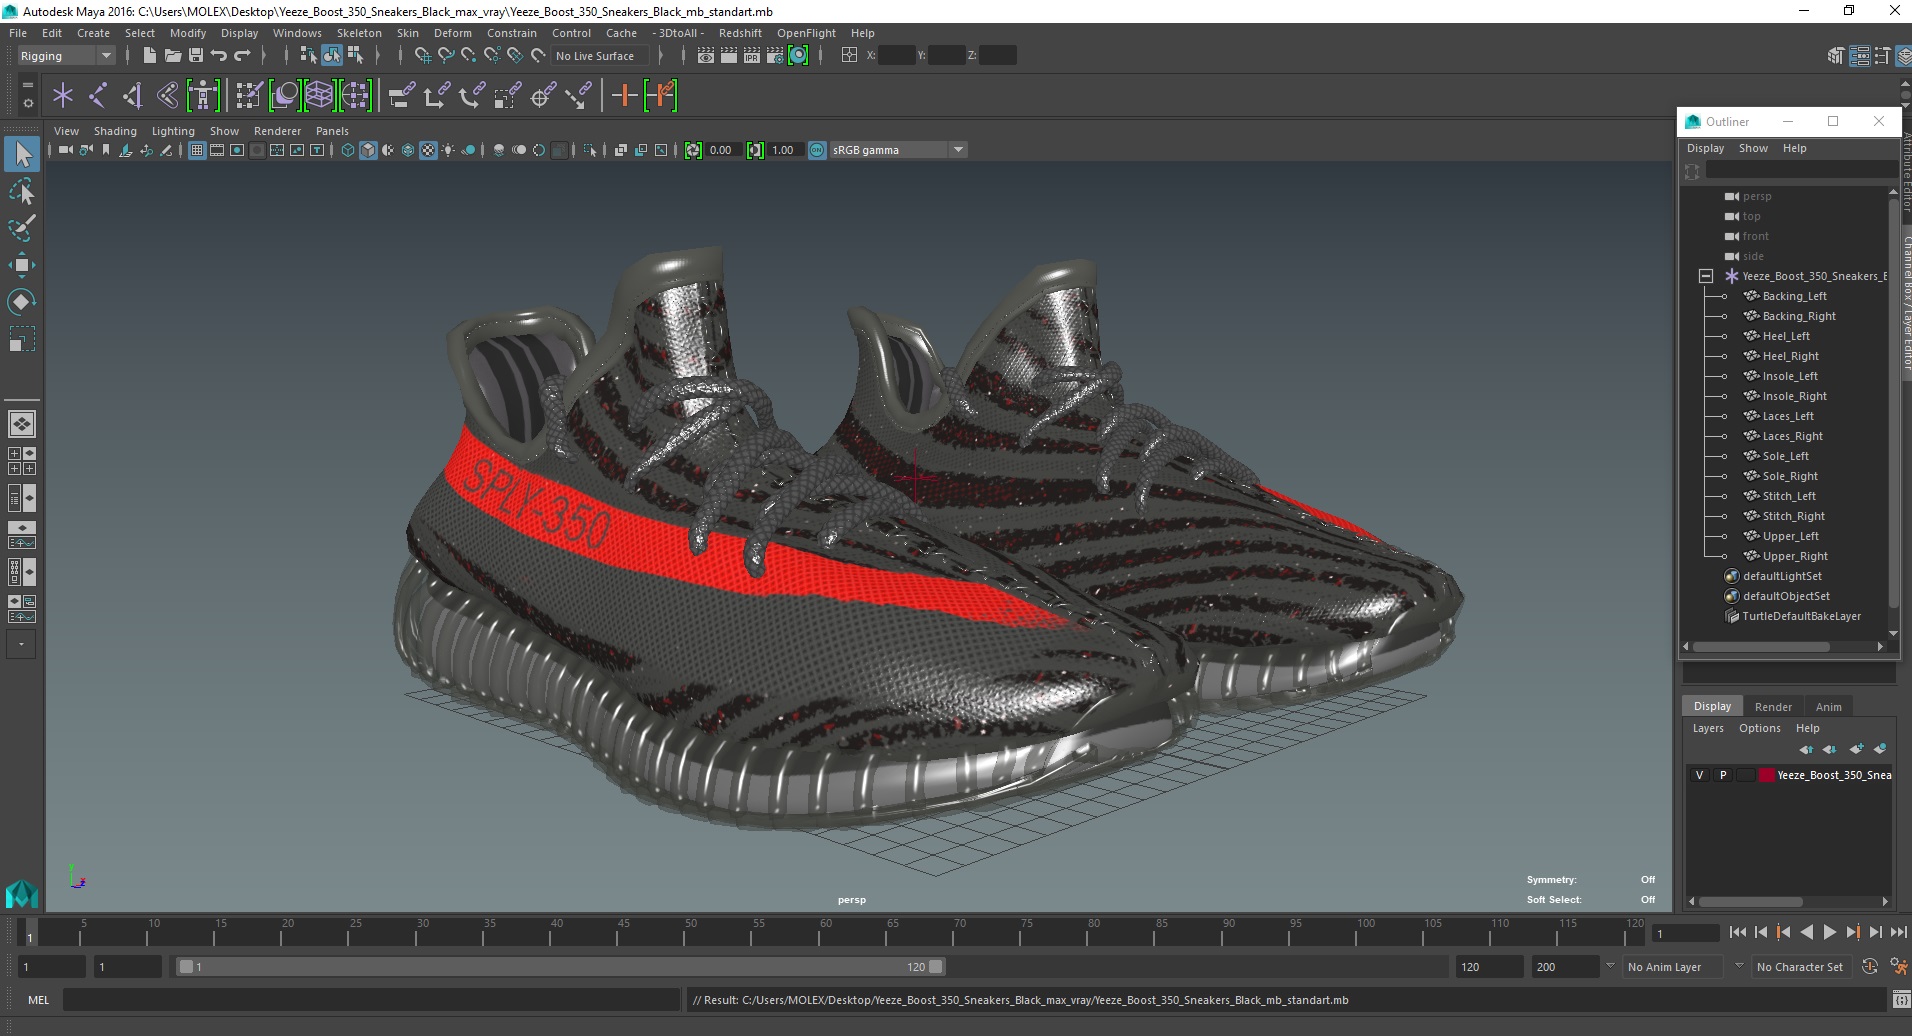Click the Create Locator shelf icon

point(63,96)
